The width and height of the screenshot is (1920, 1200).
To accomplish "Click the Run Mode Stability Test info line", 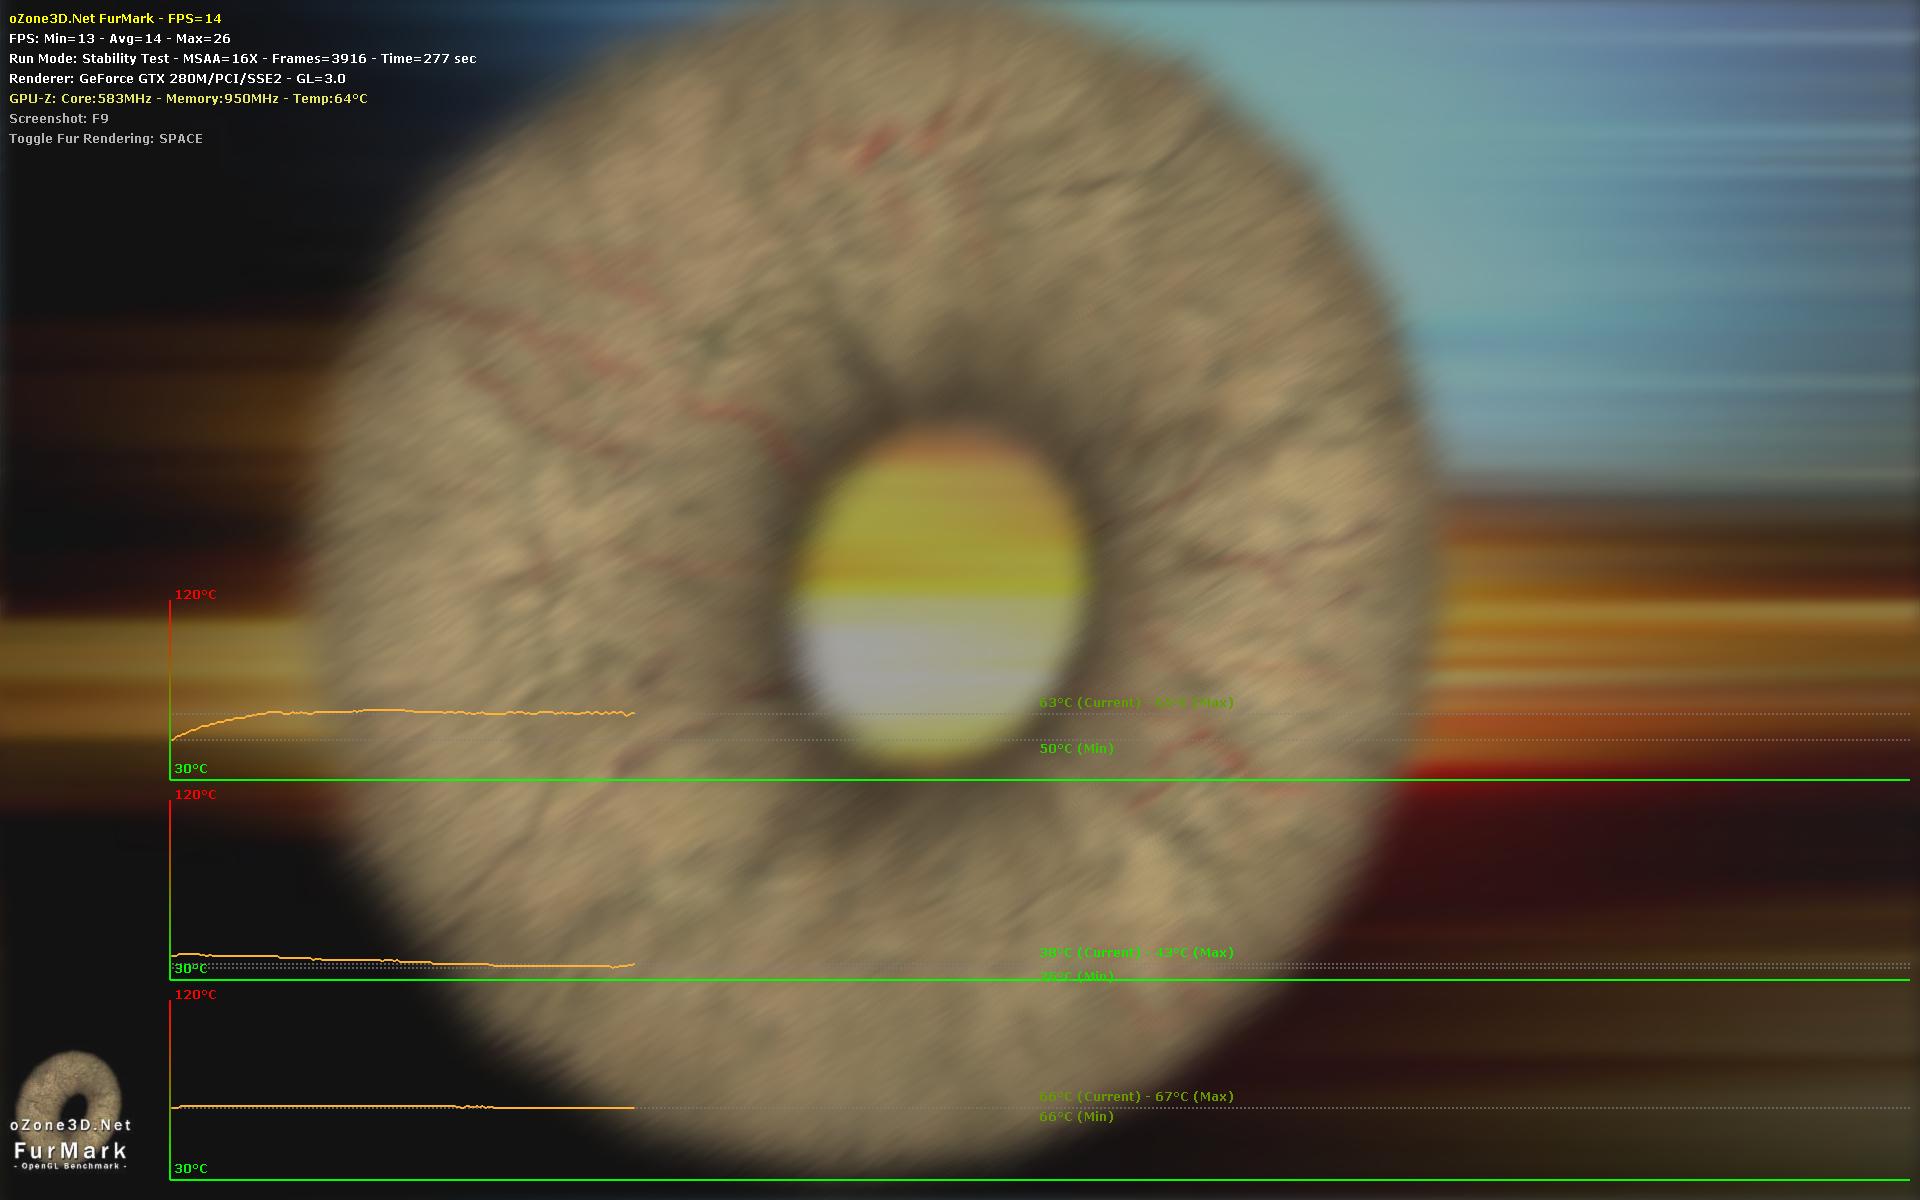I will (242, 58).
